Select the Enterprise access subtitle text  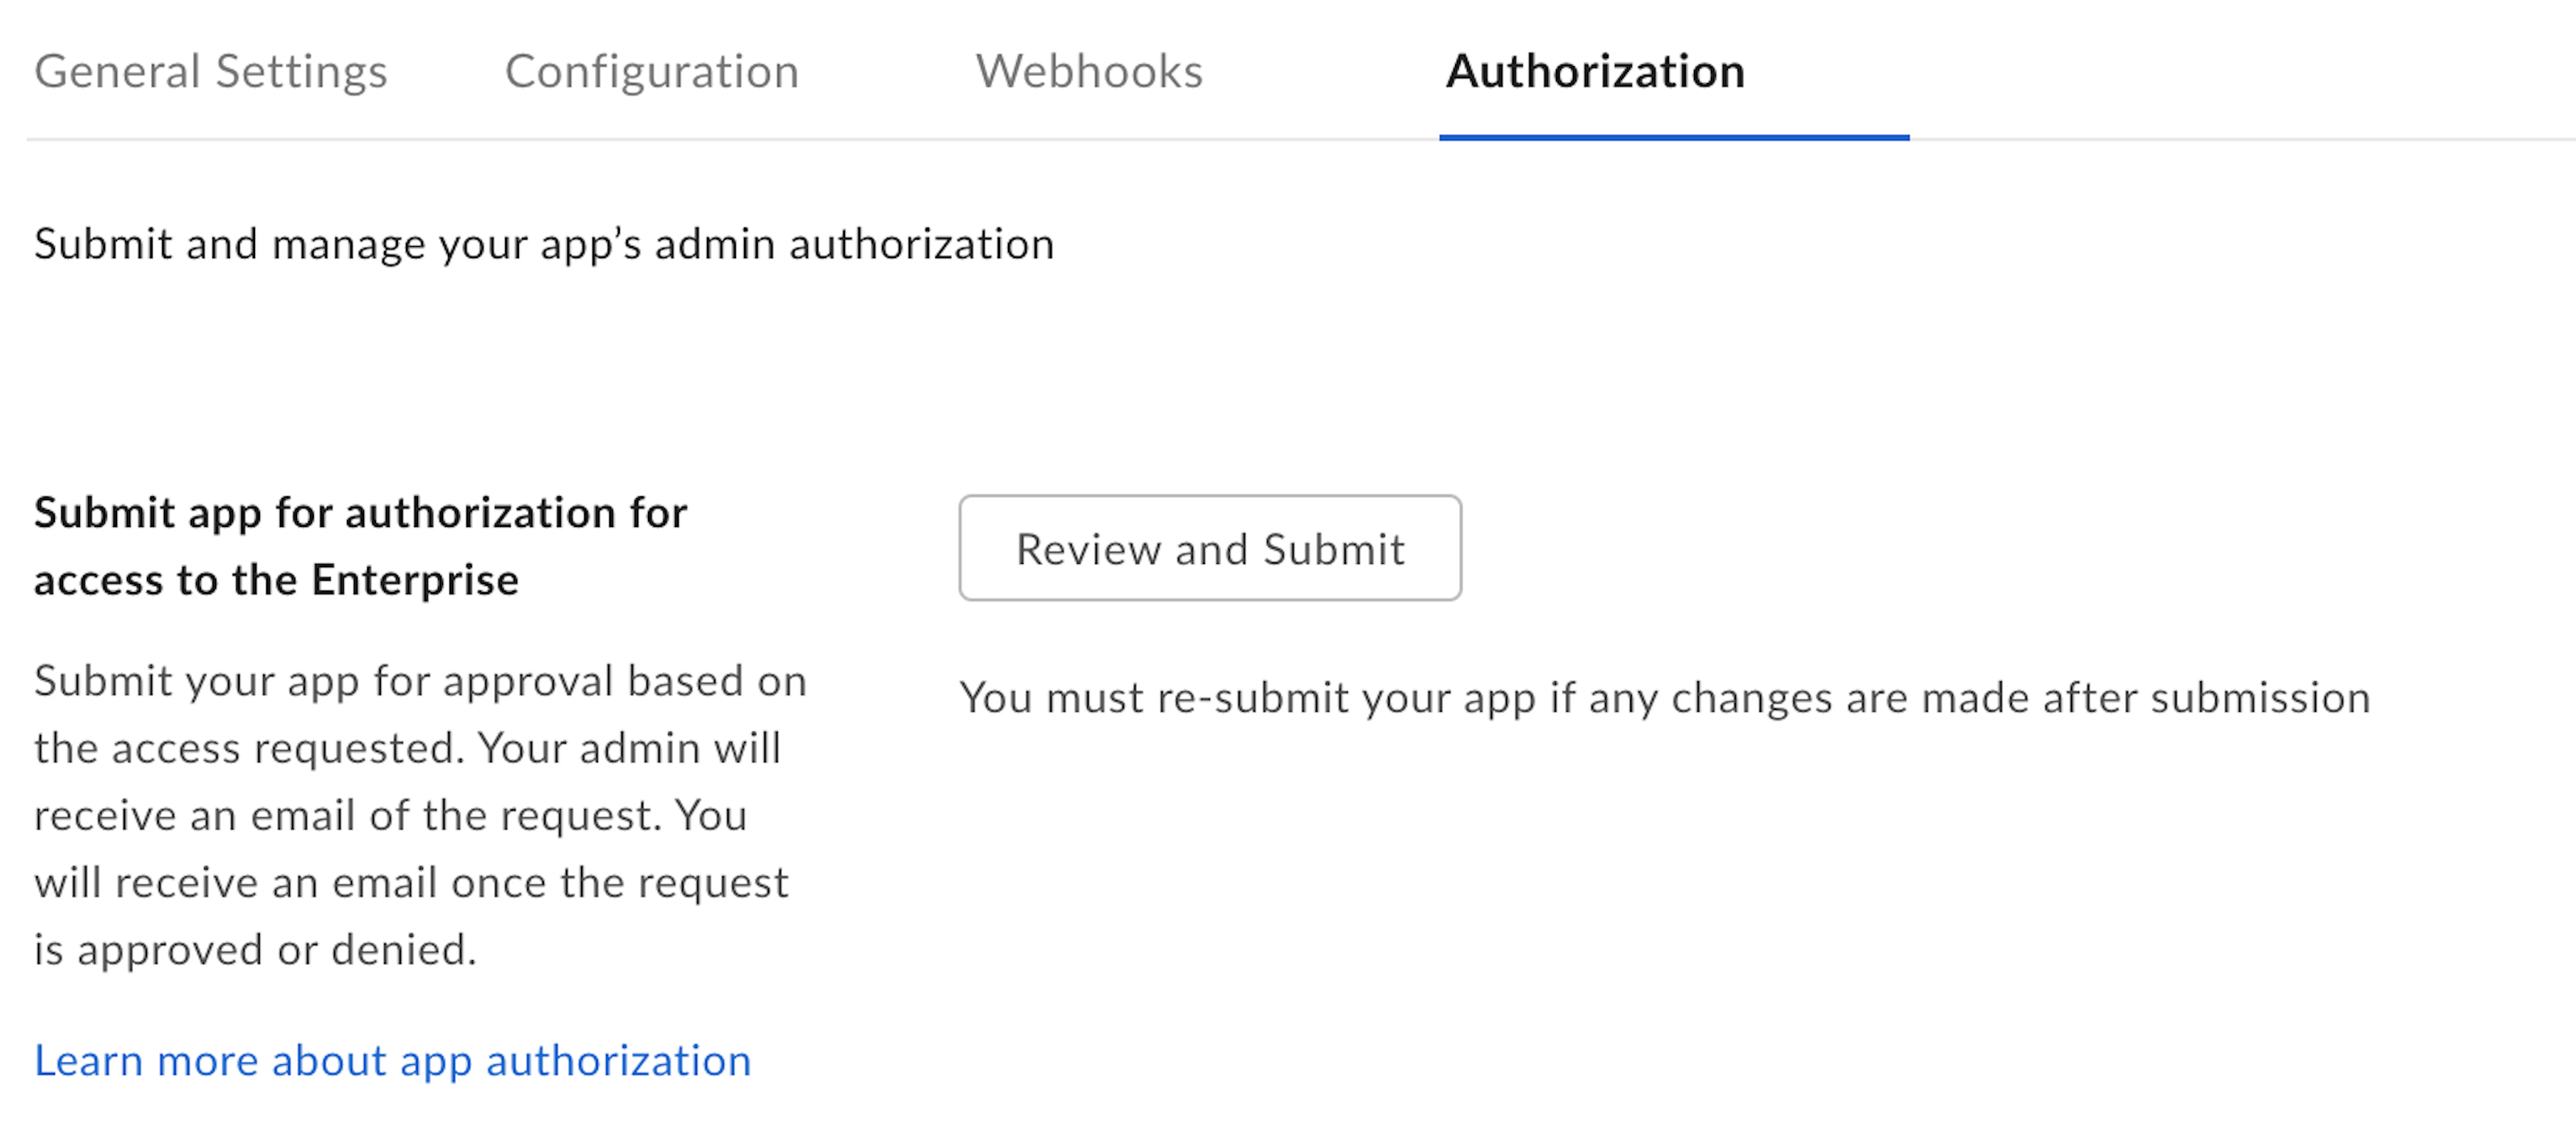(x=276, y=578)
